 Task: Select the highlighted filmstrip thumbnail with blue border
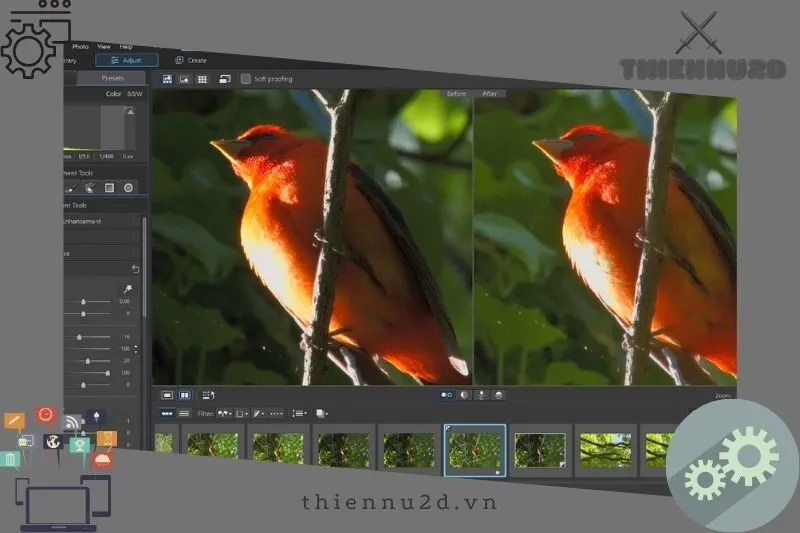(475, 450)
